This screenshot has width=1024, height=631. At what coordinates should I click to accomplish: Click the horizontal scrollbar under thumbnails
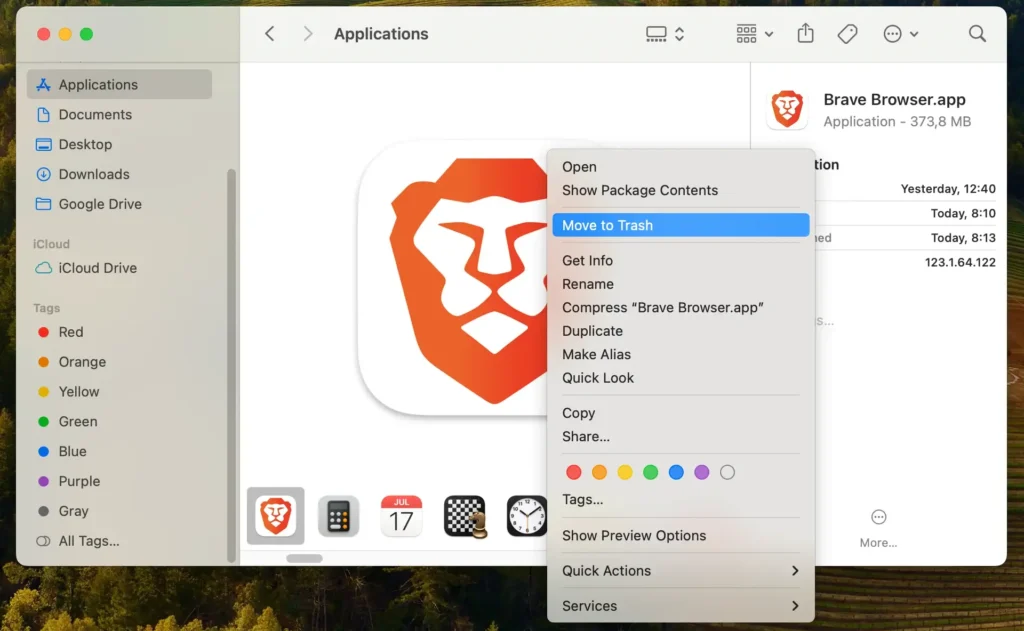304,558
